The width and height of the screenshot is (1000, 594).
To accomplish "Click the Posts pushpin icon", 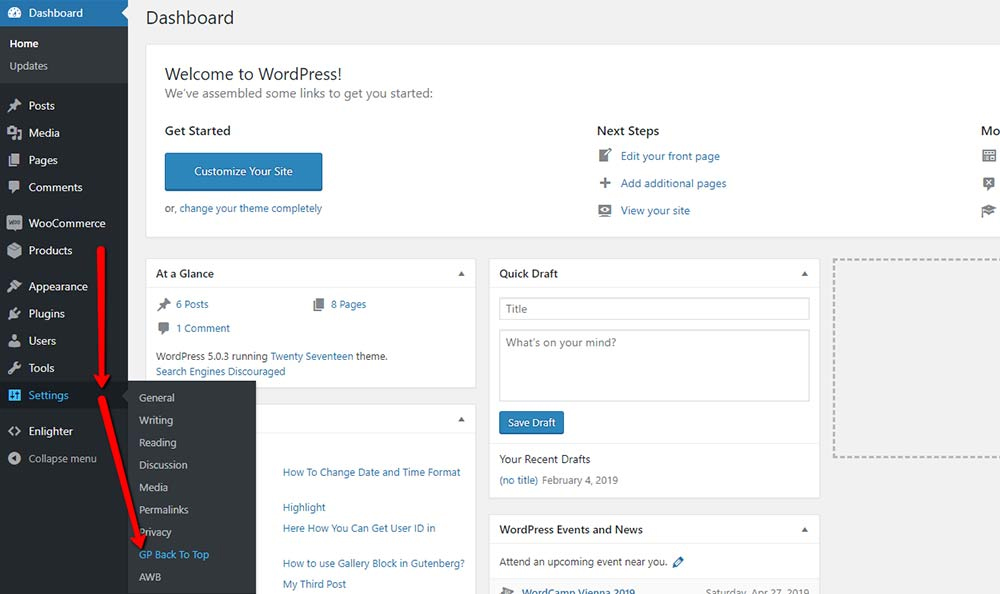I will (x=14, y=105).
